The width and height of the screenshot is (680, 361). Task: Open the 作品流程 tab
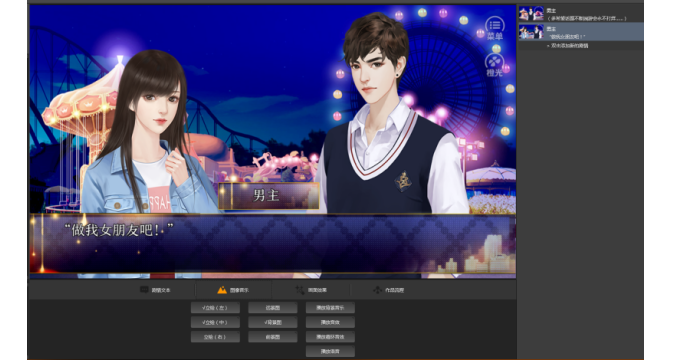[x=389, y=290]
